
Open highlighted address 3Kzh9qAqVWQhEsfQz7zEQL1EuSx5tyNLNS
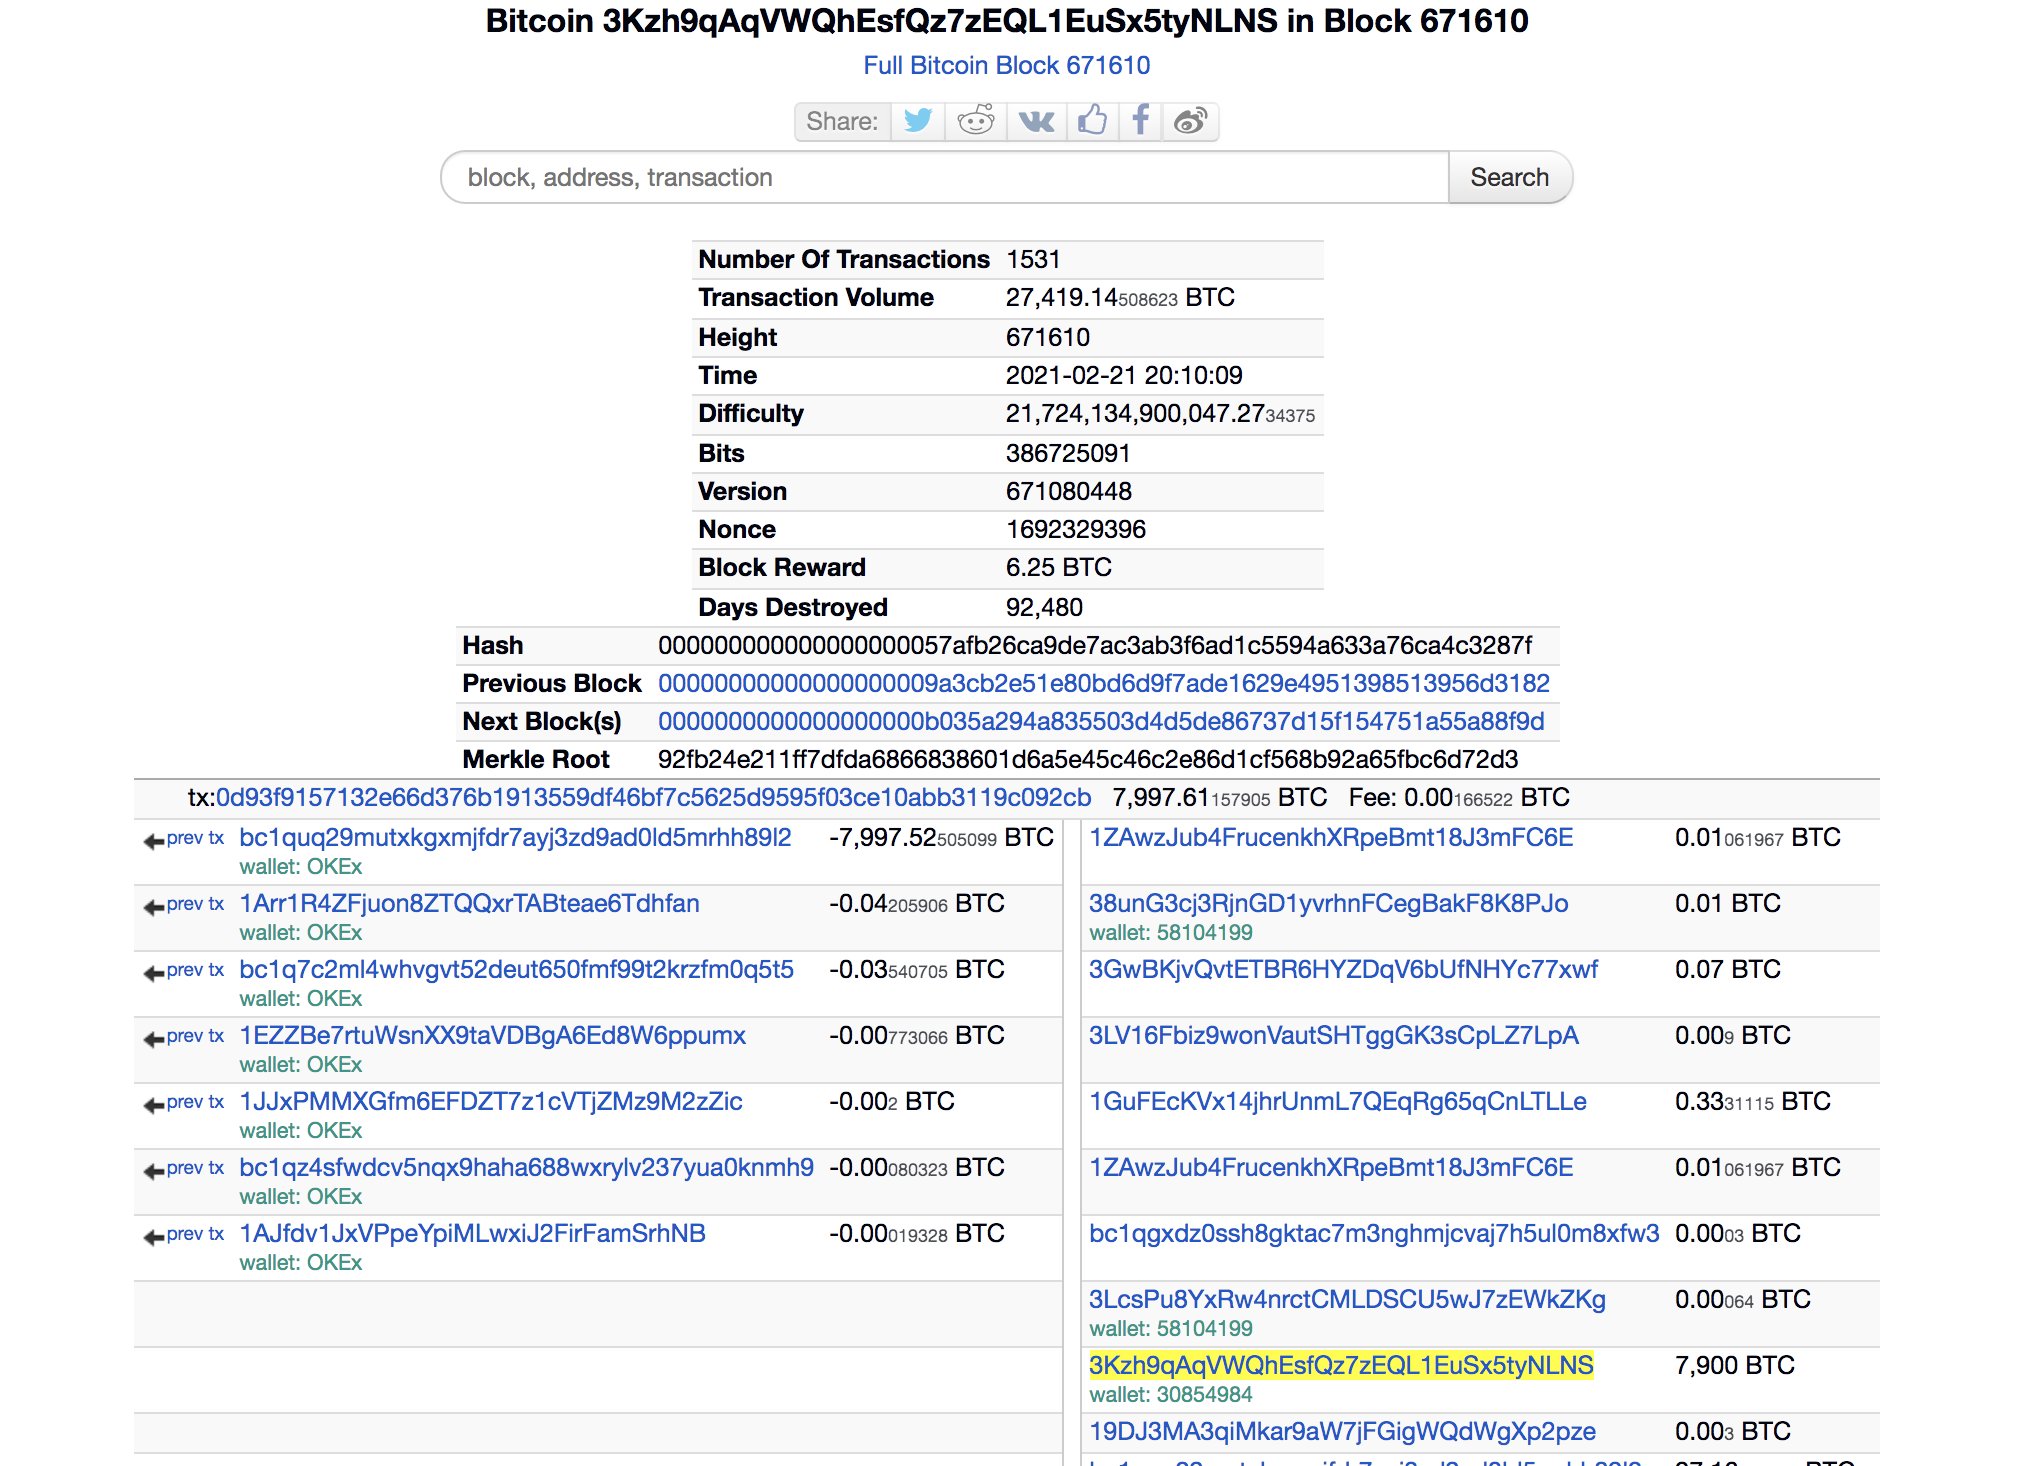(1340, 1366)
